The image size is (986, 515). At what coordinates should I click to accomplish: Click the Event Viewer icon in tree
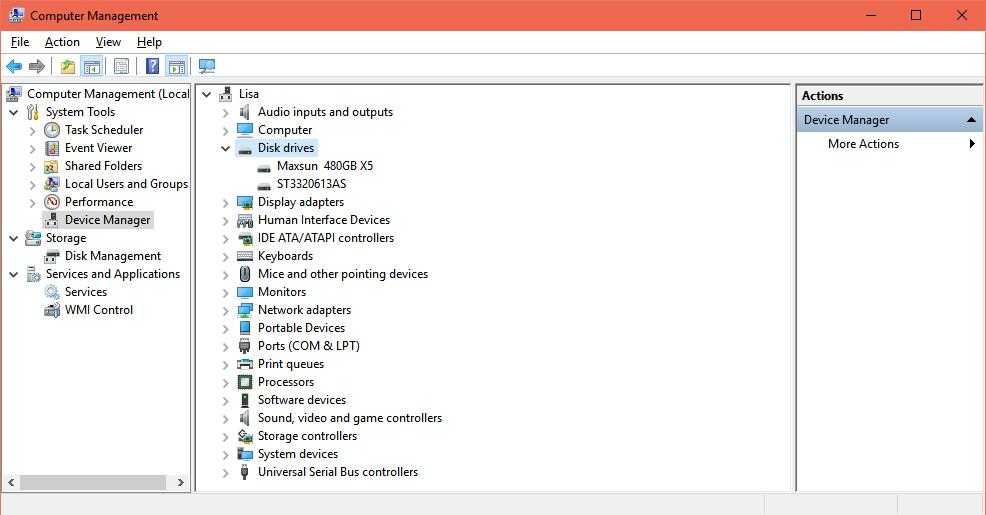coord(52,148)
